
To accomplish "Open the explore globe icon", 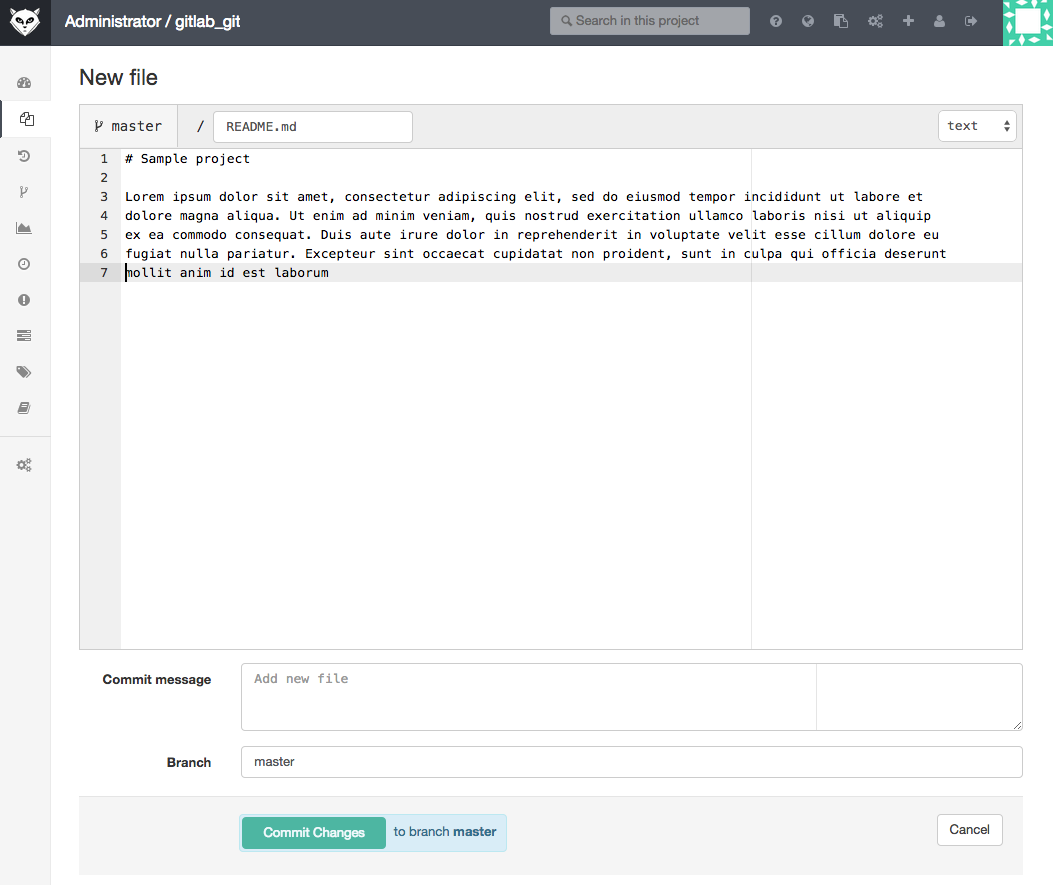I will (x=808, y=21).
